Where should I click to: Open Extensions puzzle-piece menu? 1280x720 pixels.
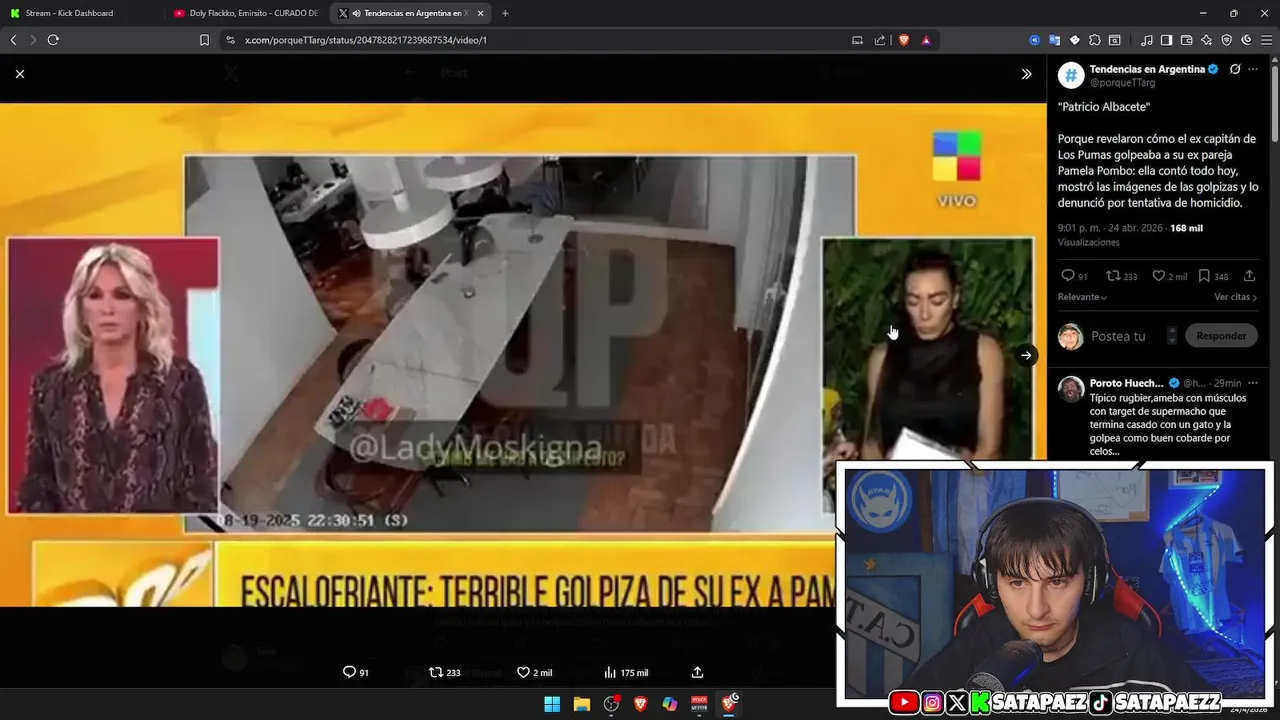pos(1095,40)
